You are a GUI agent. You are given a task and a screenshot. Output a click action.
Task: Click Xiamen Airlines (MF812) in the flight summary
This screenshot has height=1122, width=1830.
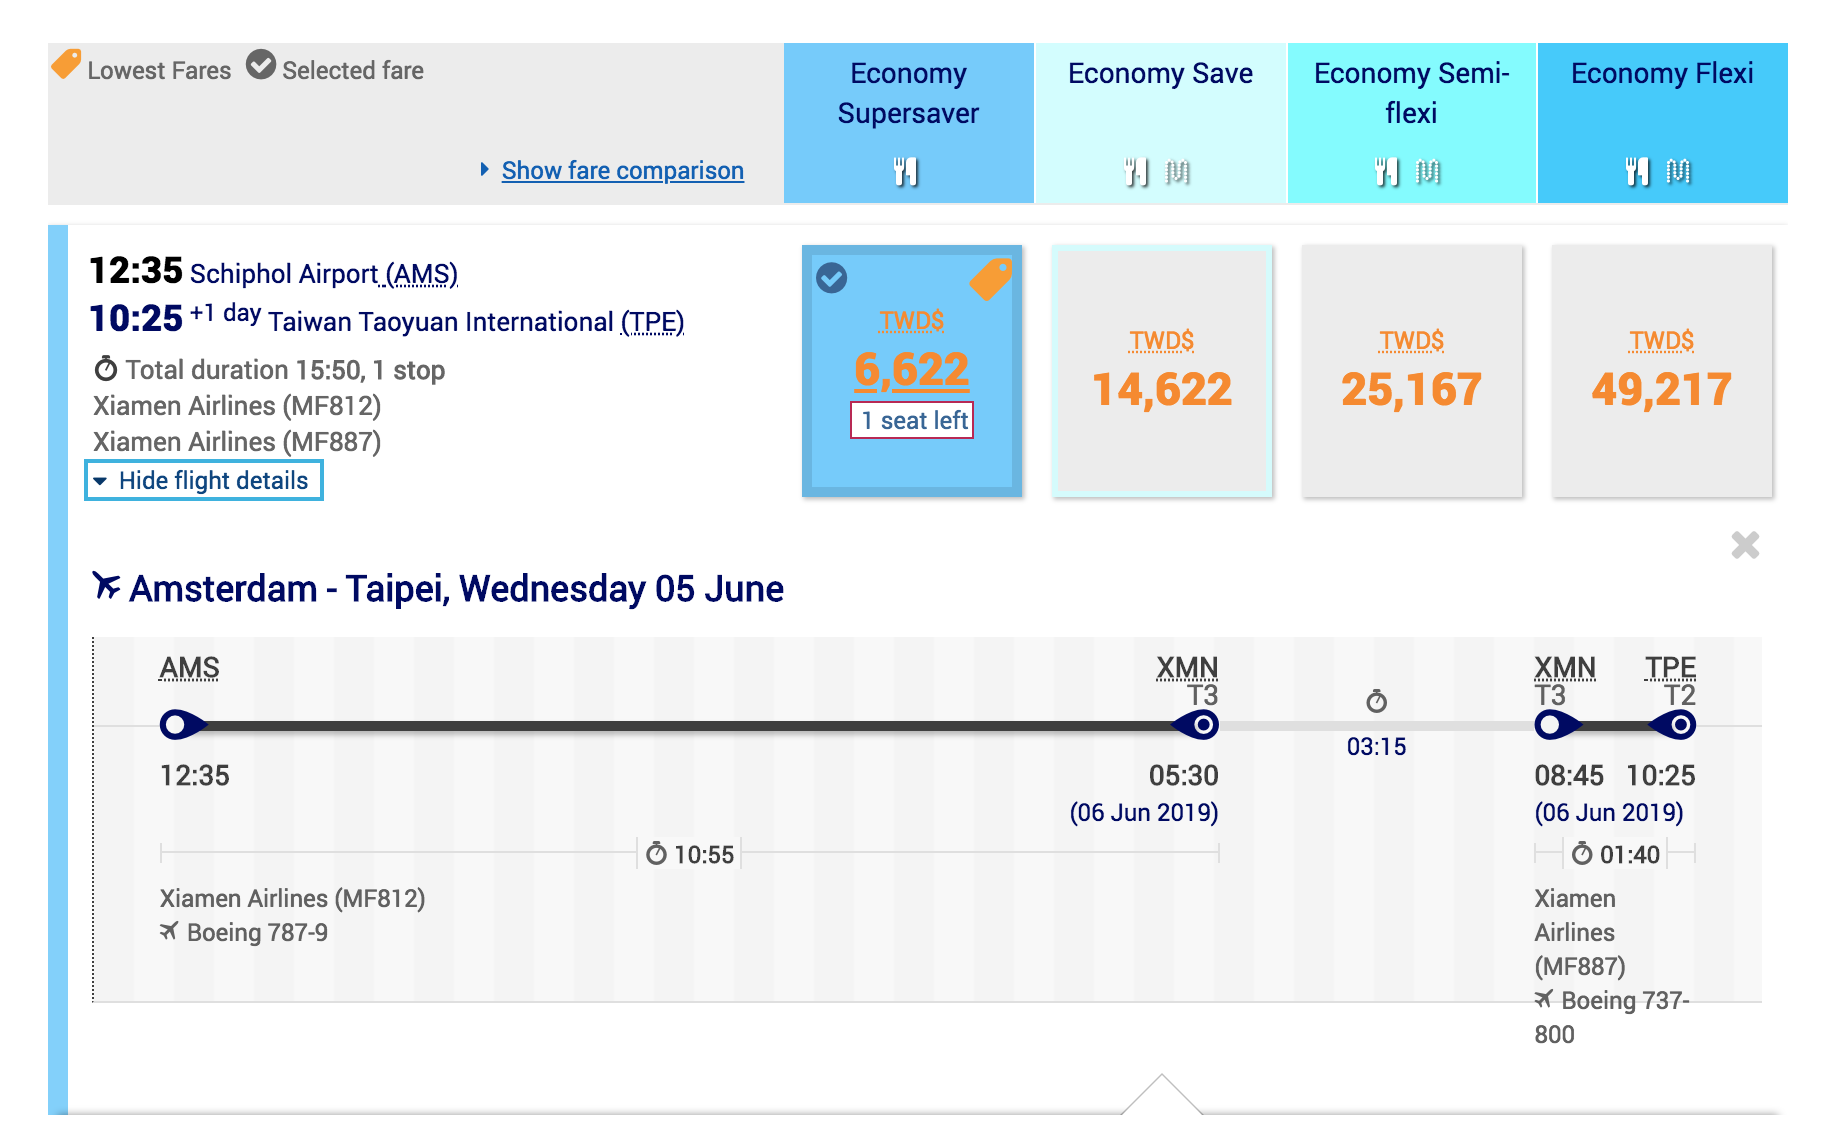tap(237, 406)
